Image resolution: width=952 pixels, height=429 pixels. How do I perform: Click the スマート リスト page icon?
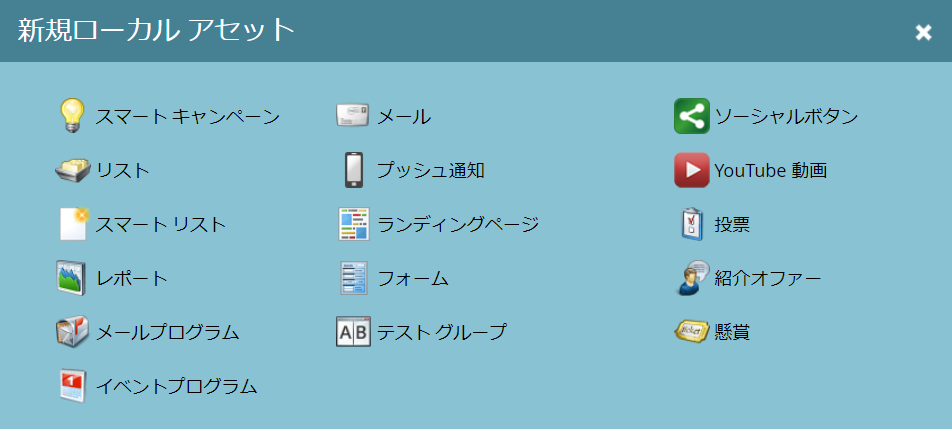pyautogui.click(x=74, y=224)
